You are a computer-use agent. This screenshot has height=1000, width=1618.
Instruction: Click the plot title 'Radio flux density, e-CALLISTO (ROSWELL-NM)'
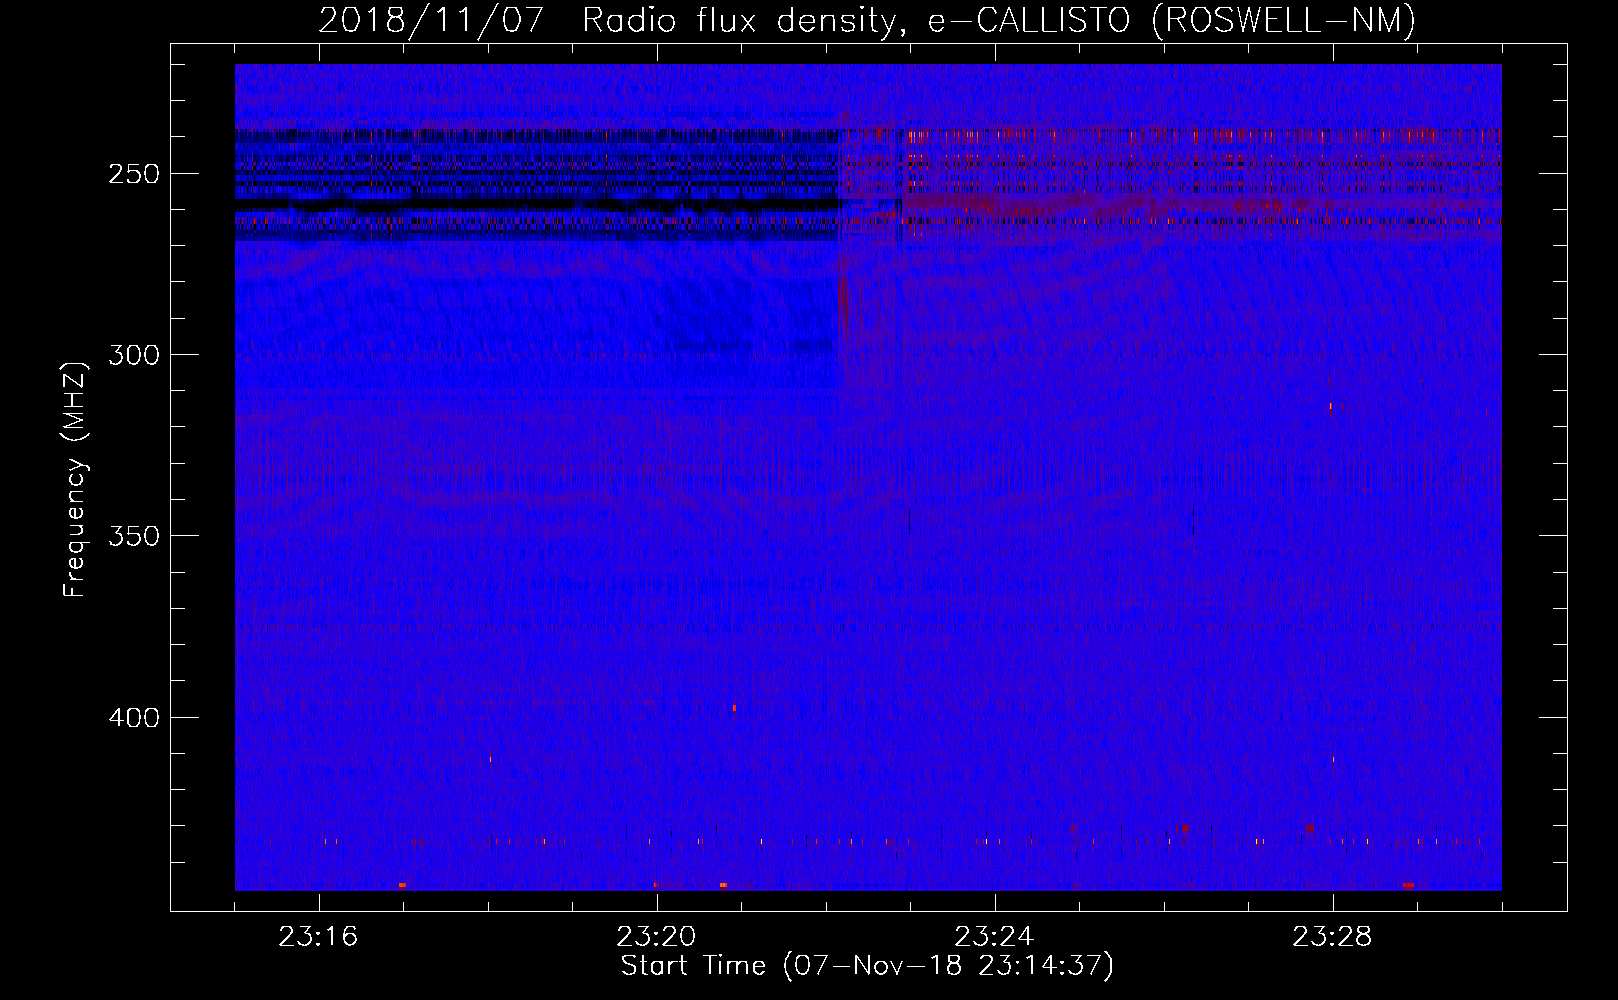tap(998, 21)
